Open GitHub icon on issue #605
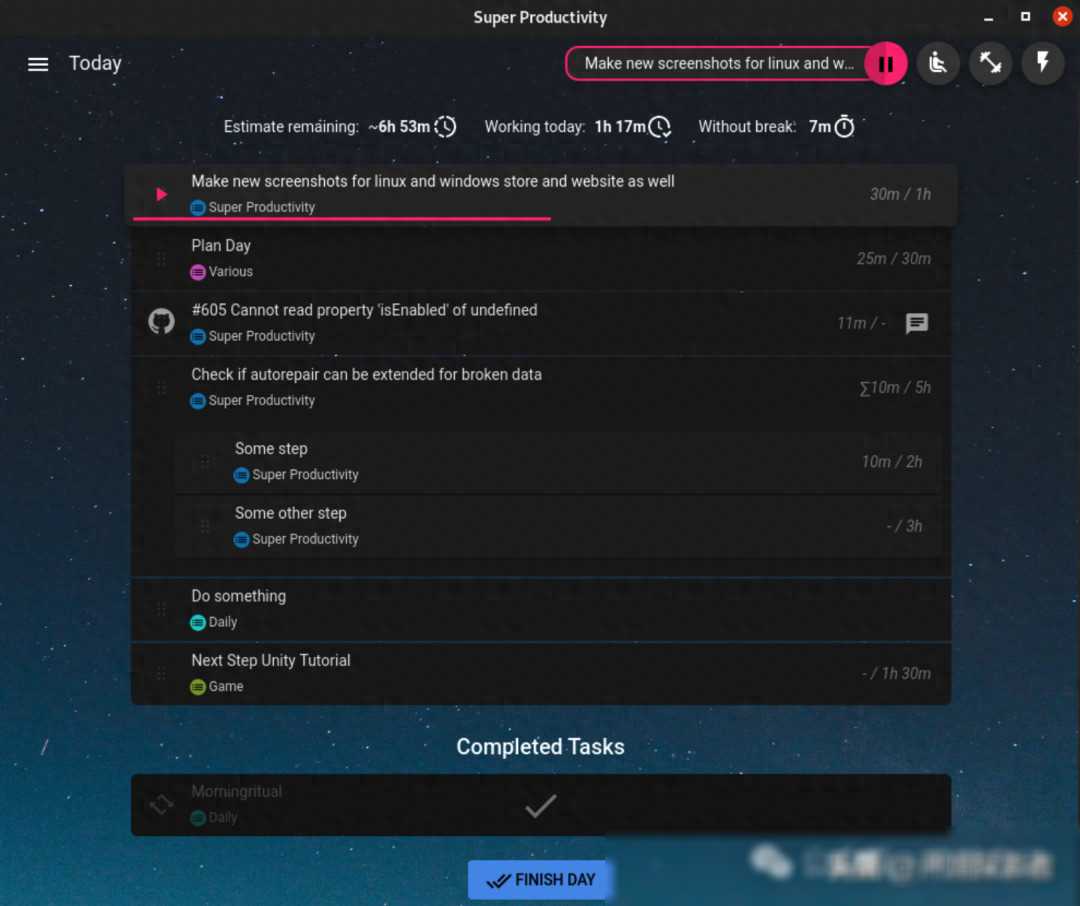Screen dimensions: 1080x906 (x=161, y=321)
